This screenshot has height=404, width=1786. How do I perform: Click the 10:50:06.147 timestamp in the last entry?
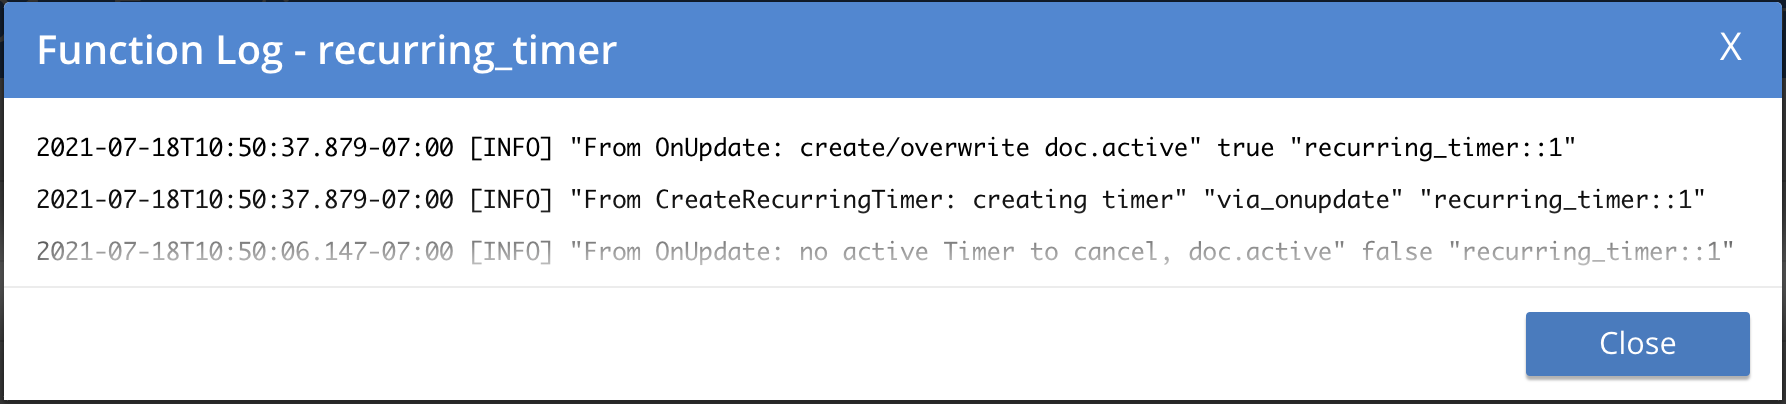[x=245, y=252]
